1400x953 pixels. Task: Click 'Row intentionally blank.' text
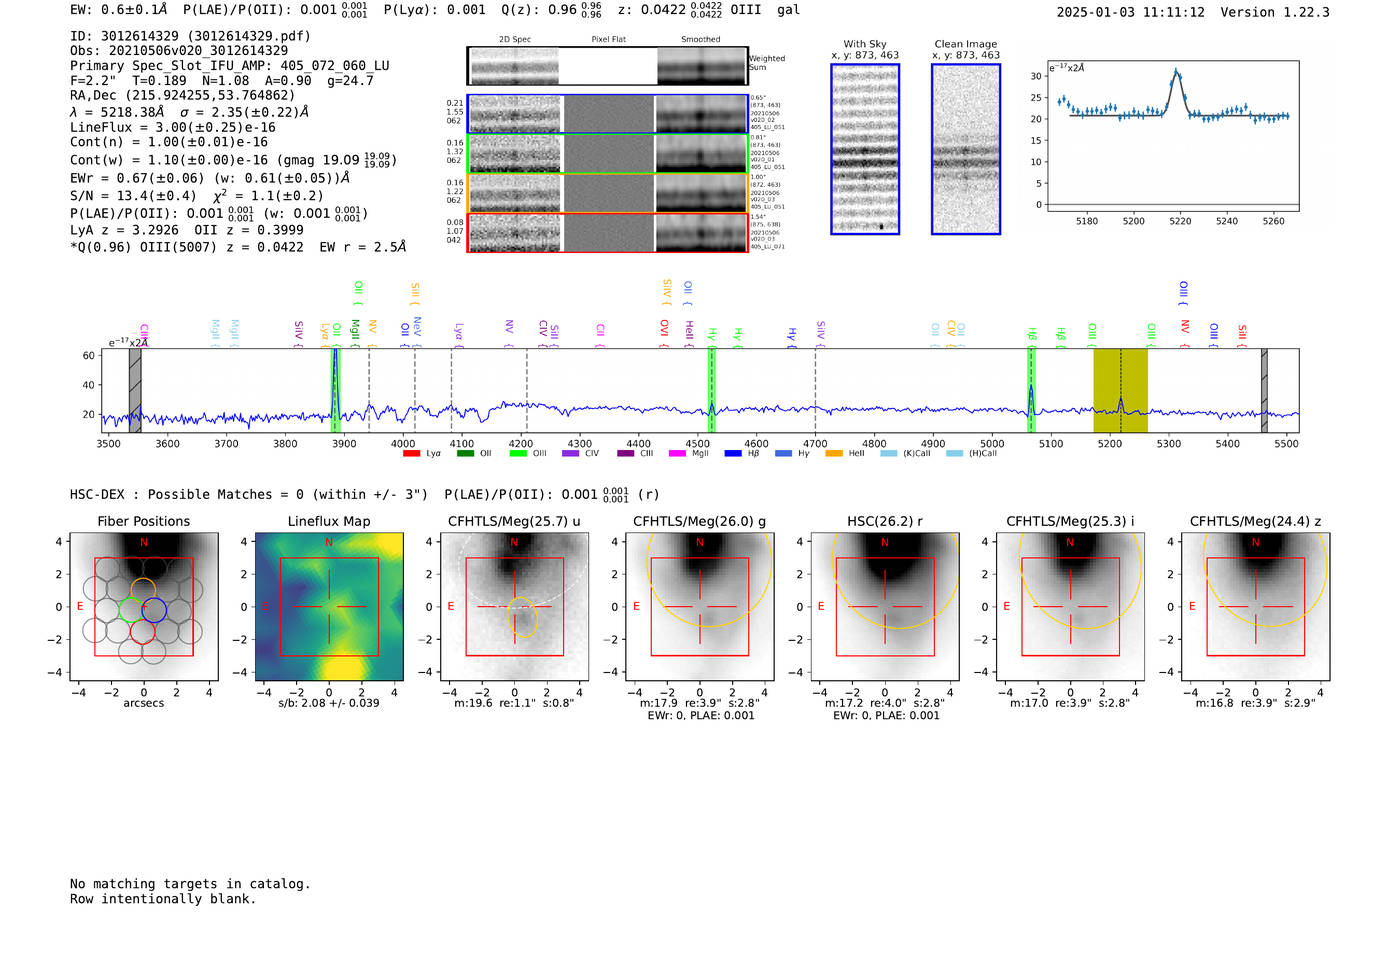click(x=163, y=899)
